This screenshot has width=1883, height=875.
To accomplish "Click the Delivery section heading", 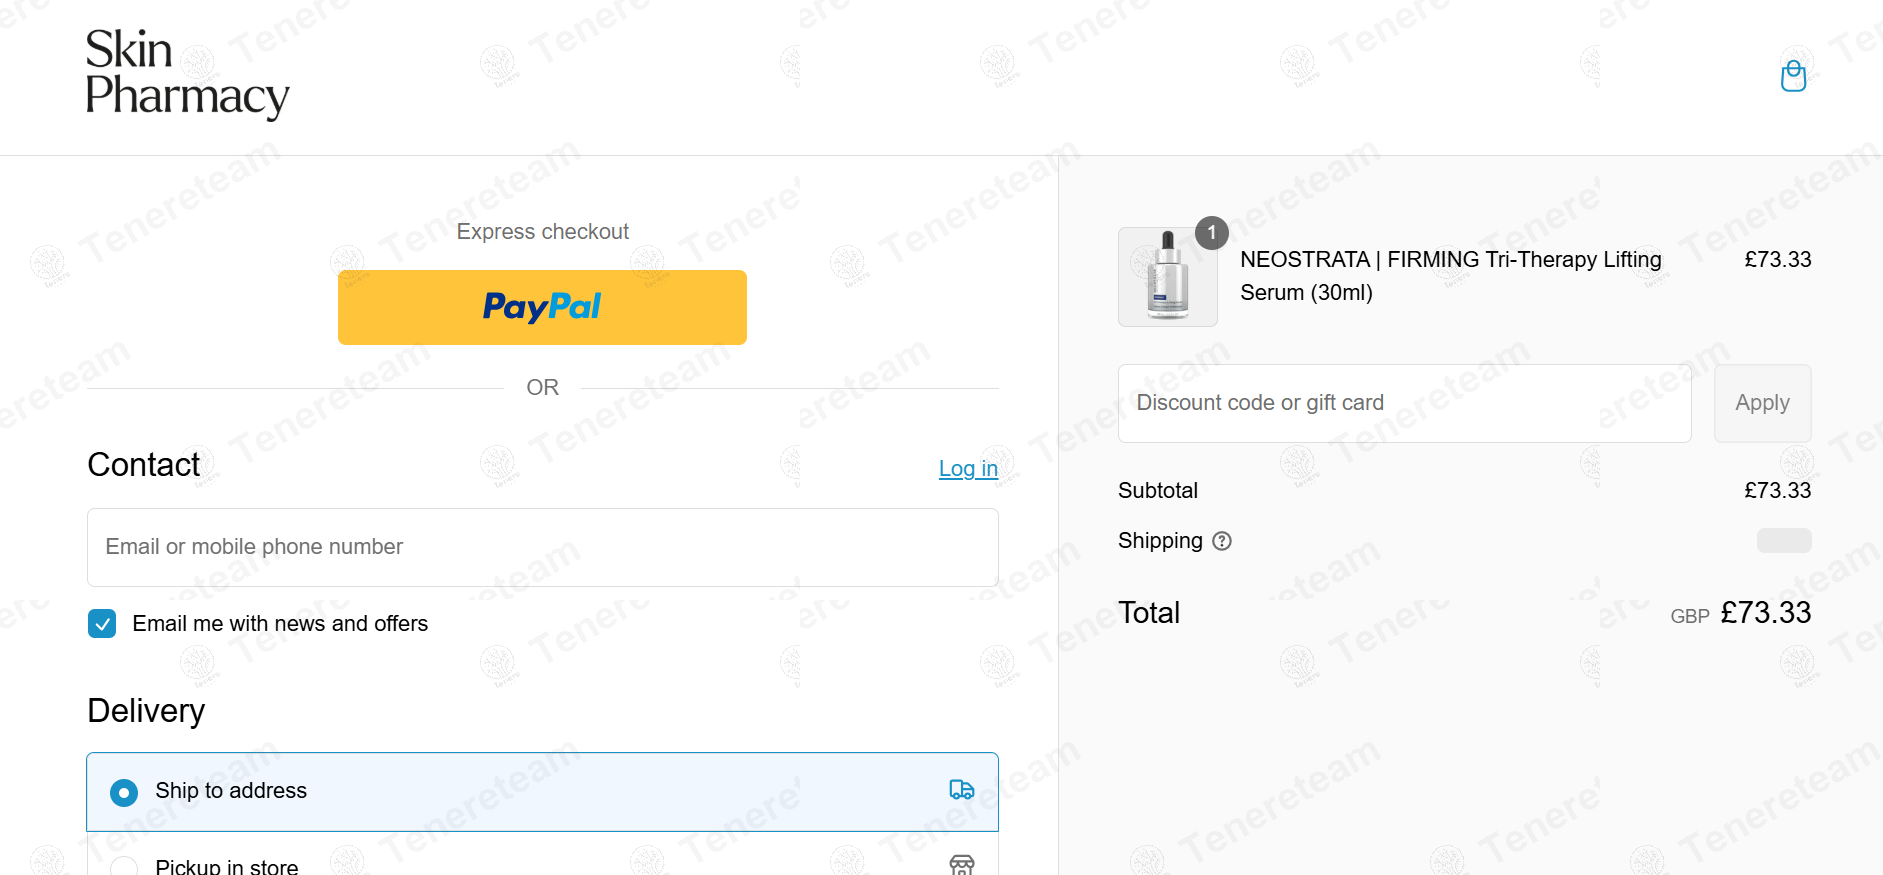I will 146,711.
